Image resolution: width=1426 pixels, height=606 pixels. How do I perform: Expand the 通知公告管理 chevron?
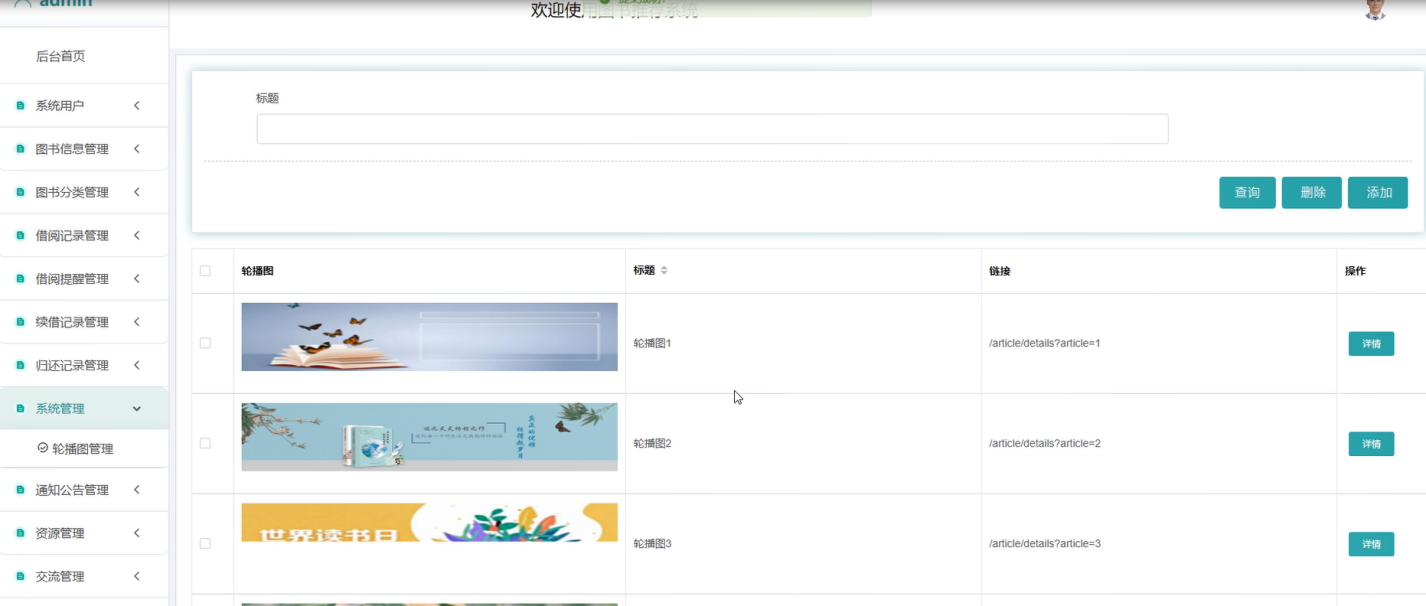[x=137, y=490]
